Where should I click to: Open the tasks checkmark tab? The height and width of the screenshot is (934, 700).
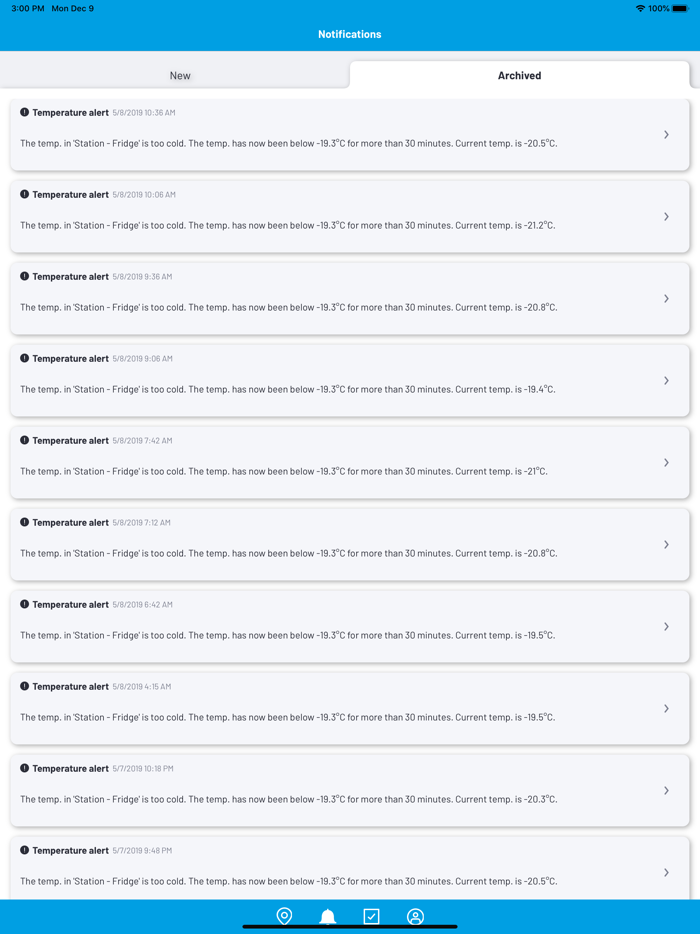click(371, 916)
